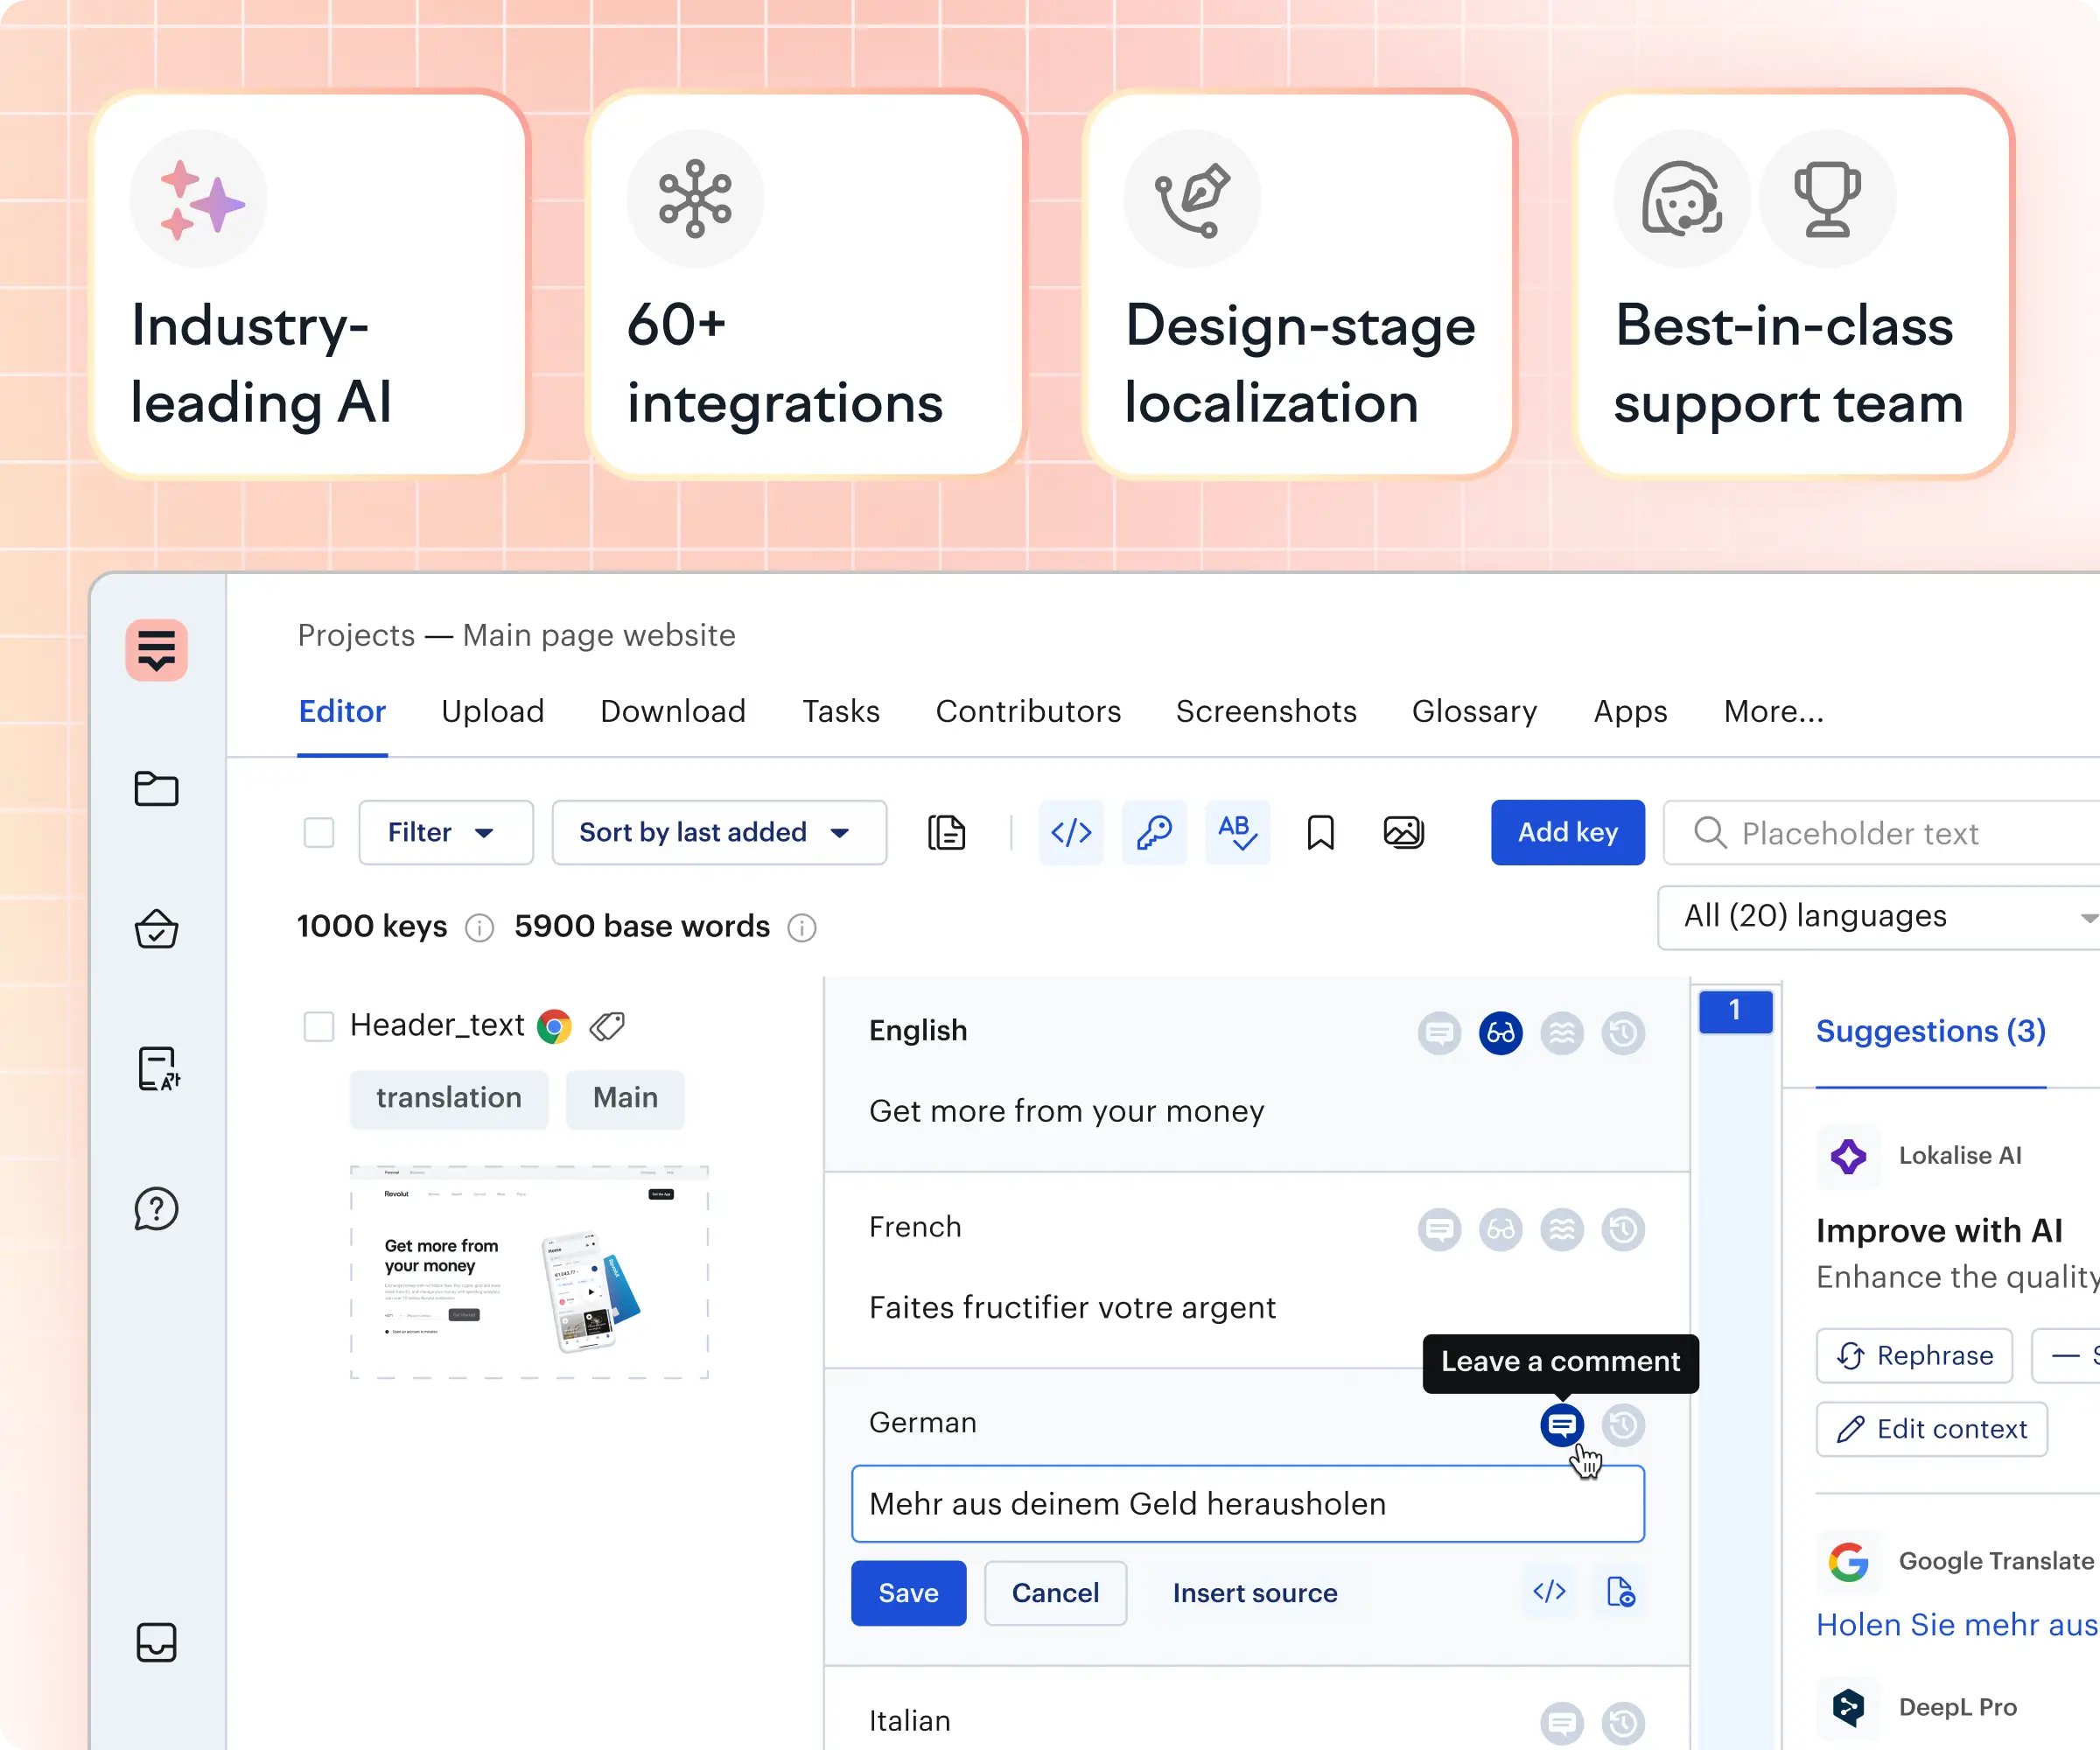Click the Lokalise logo icon in sidebar
This screenshot has width=2100, height=1750.
click(x=157, y=650)
